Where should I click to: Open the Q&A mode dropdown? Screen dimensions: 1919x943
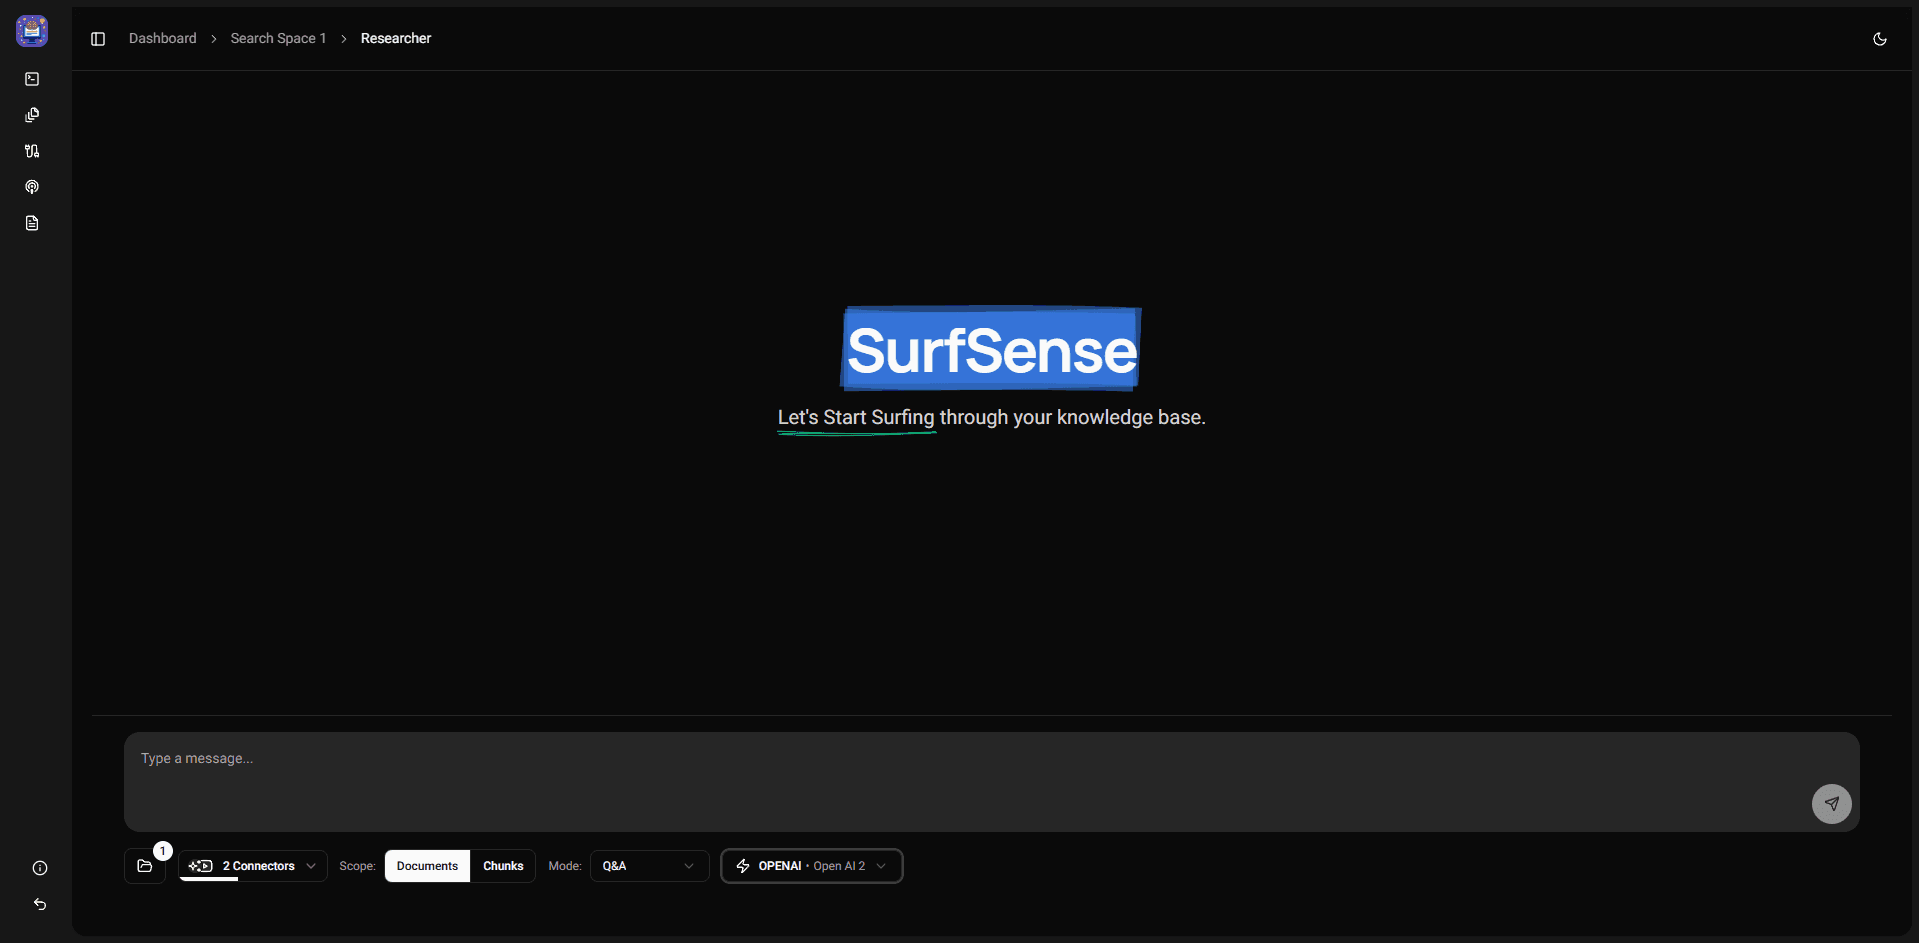tap(649, 866)
